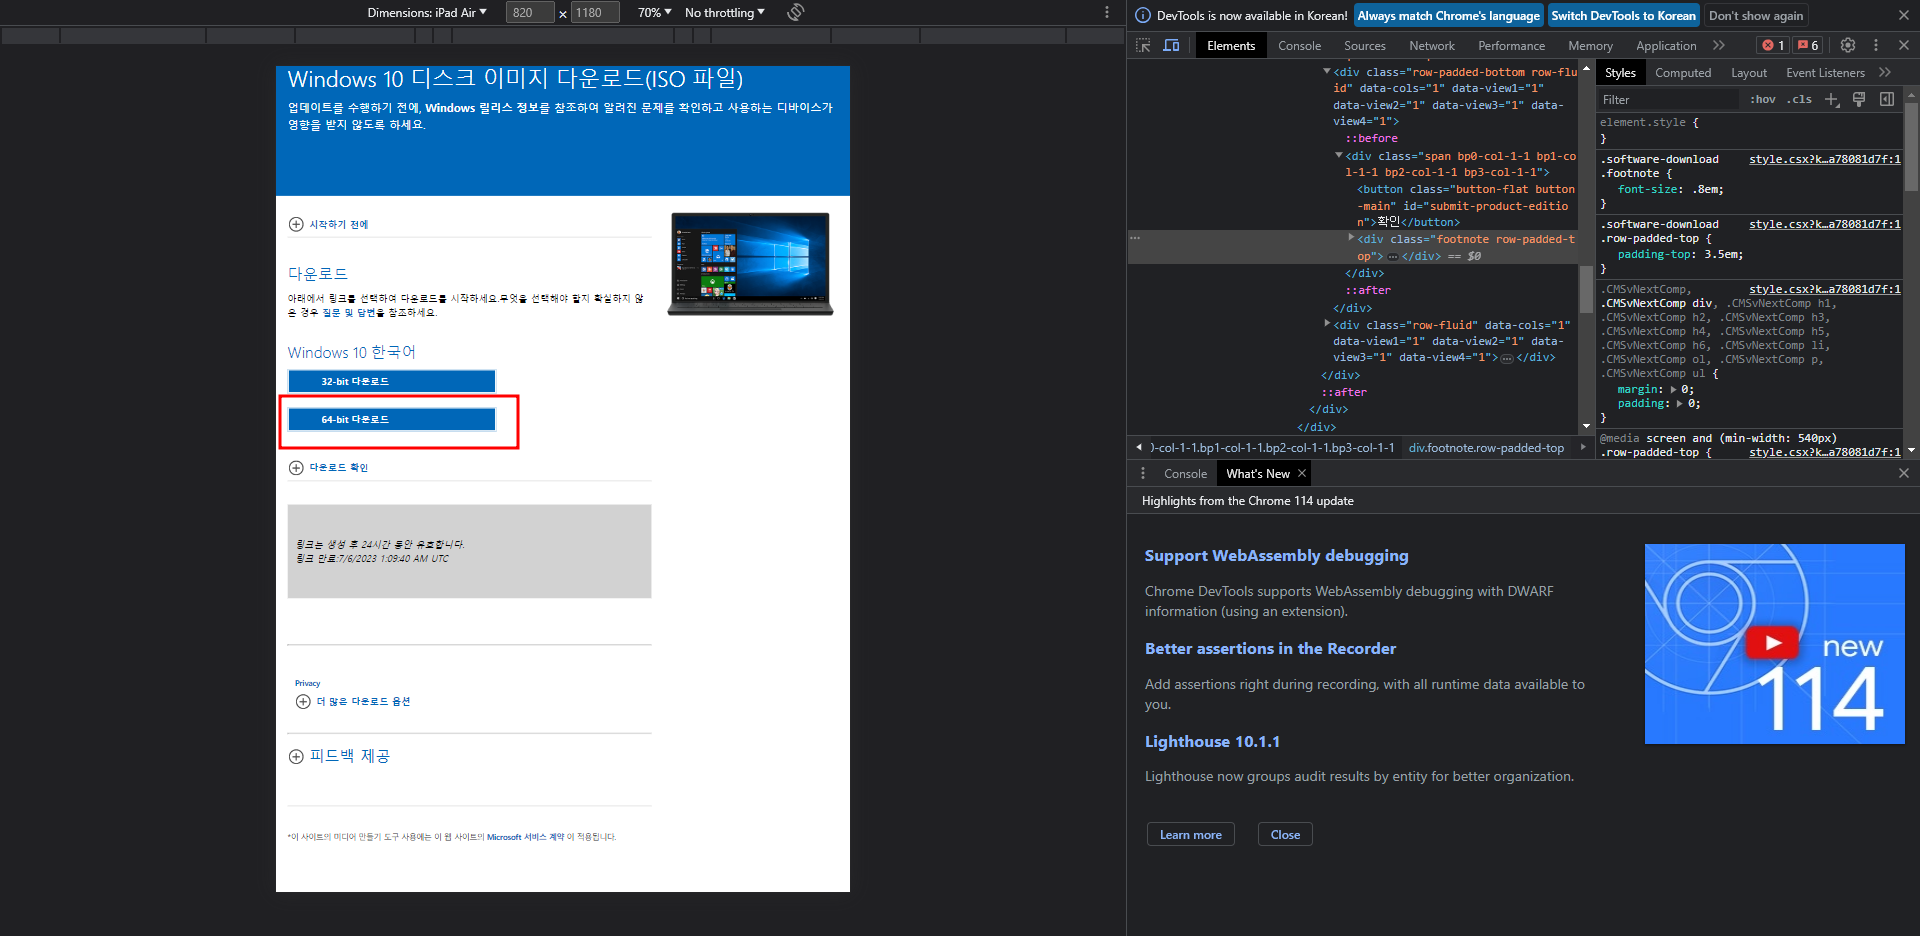Viewport: 1920px width, 936px height.
Task: Expand the '피드백 제공' section
Action: click(296, 757)
